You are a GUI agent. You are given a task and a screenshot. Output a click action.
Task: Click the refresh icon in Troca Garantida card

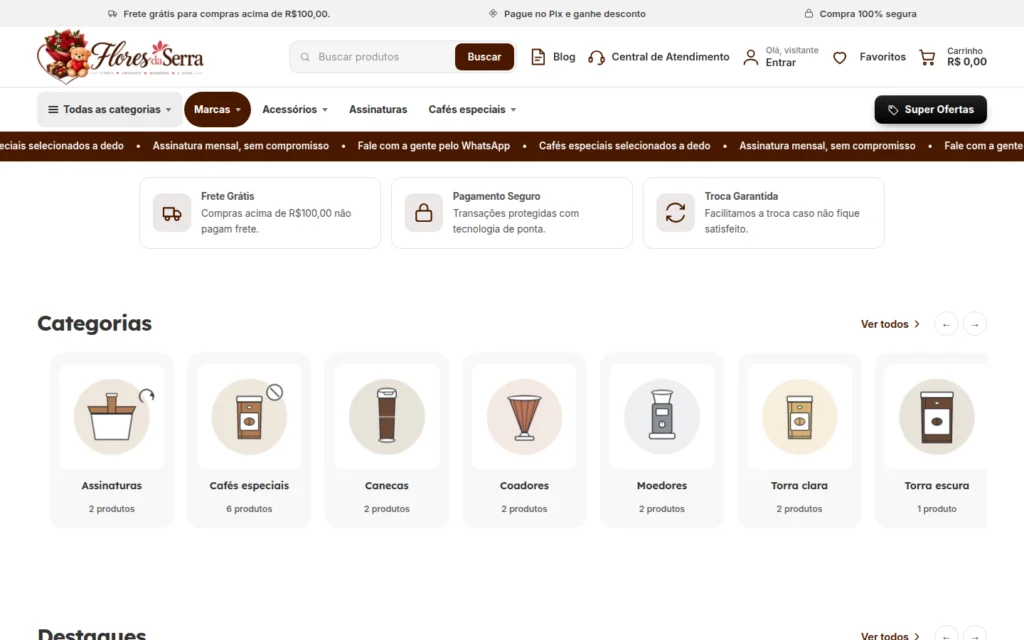[675, 213]
